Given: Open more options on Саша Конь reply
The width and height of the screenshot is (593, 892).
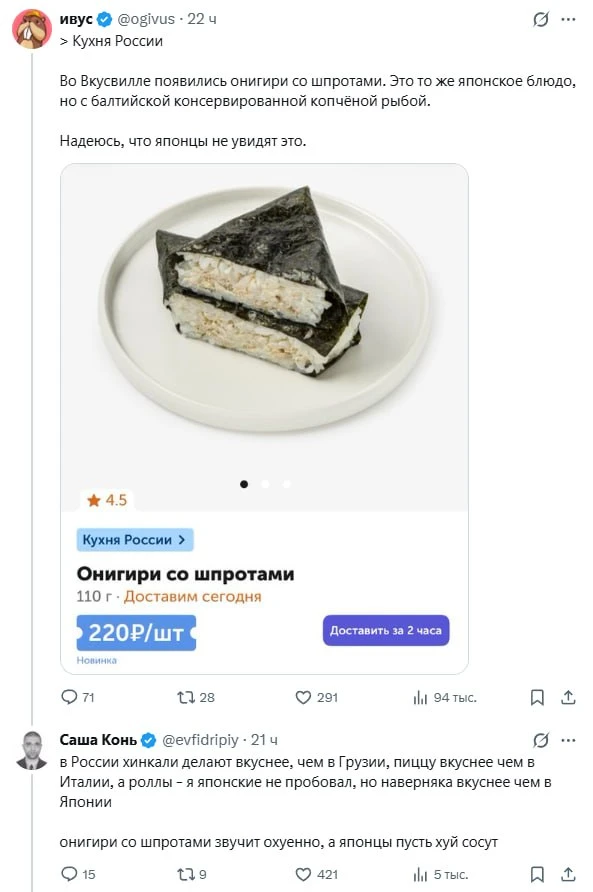Looking at the screenshot, I should point(569,740).
